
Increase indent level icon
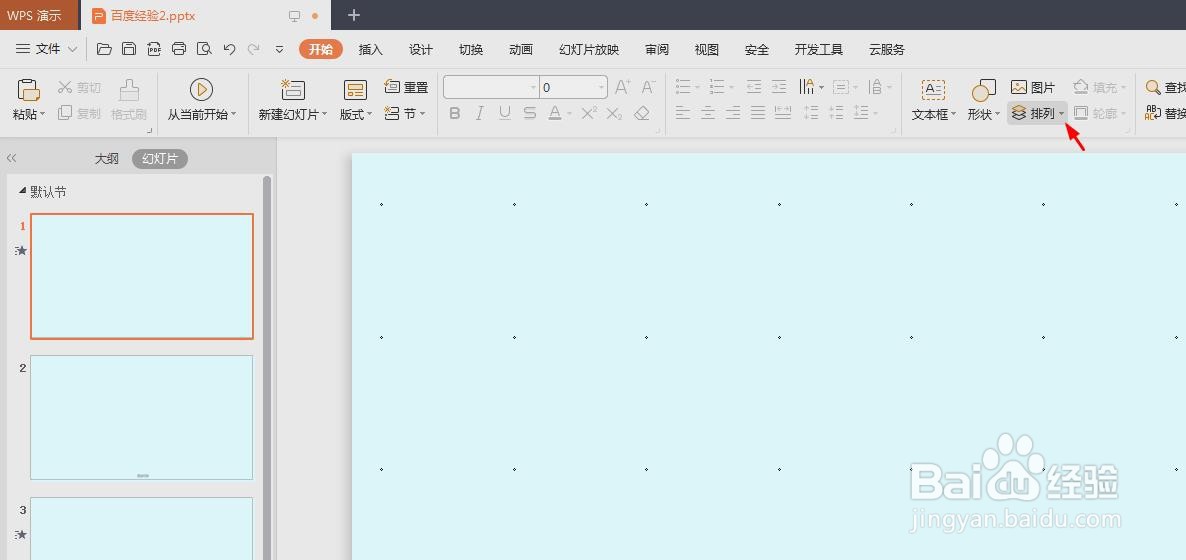coord(779,87)
